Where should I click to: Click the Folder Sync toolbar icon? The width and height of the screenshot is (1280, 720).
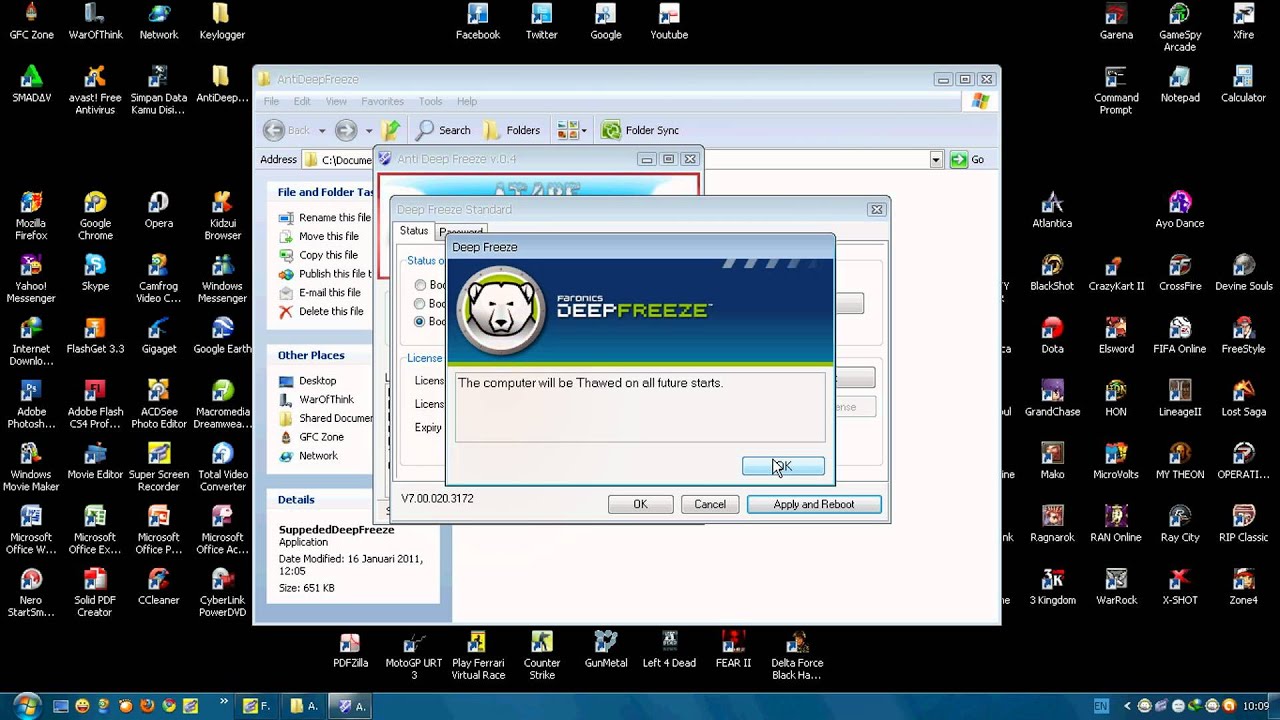610,130
